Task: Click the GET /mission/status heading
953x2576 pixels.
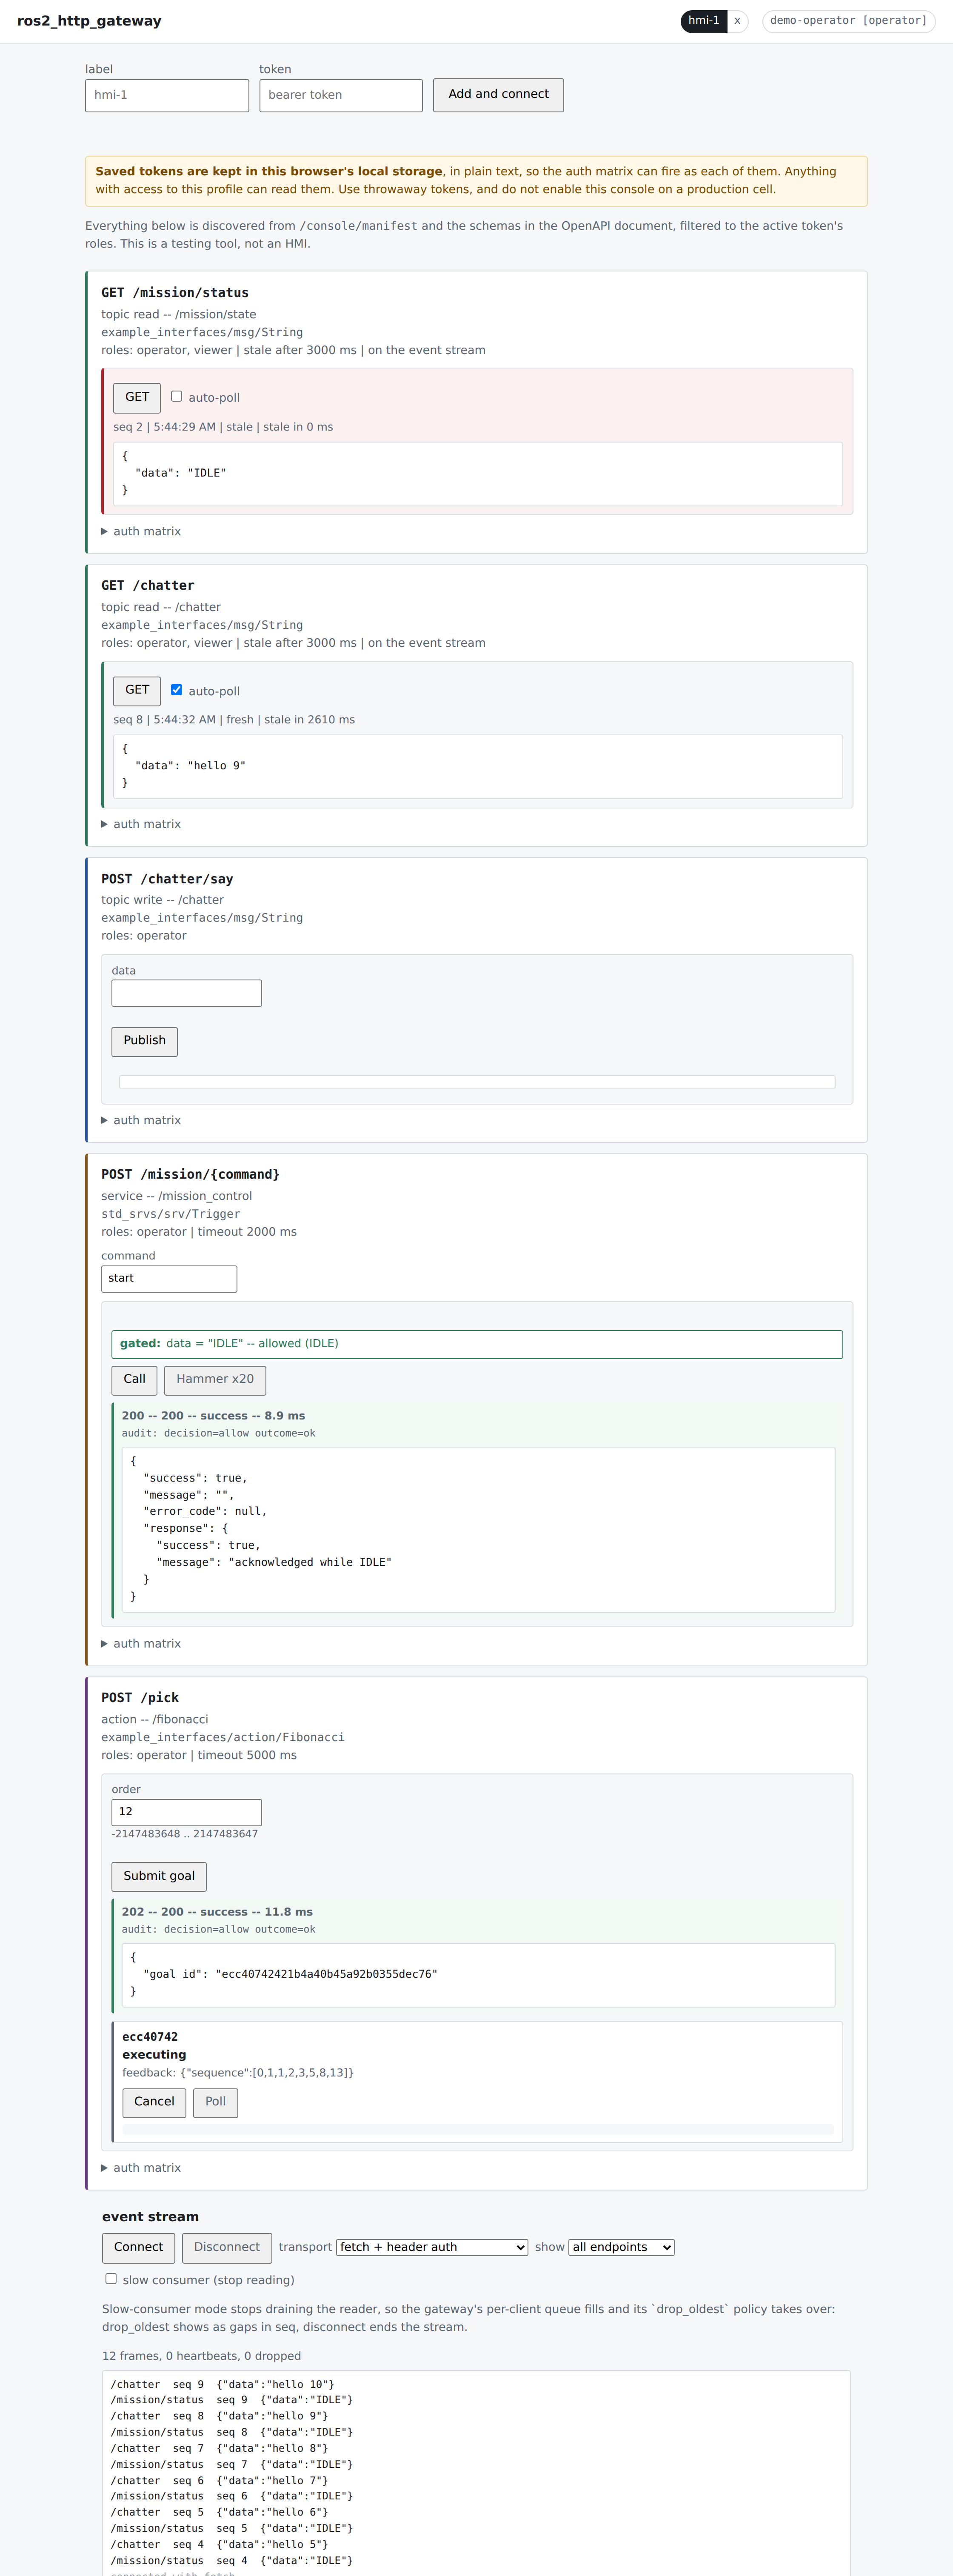Action: pos(175,293)
